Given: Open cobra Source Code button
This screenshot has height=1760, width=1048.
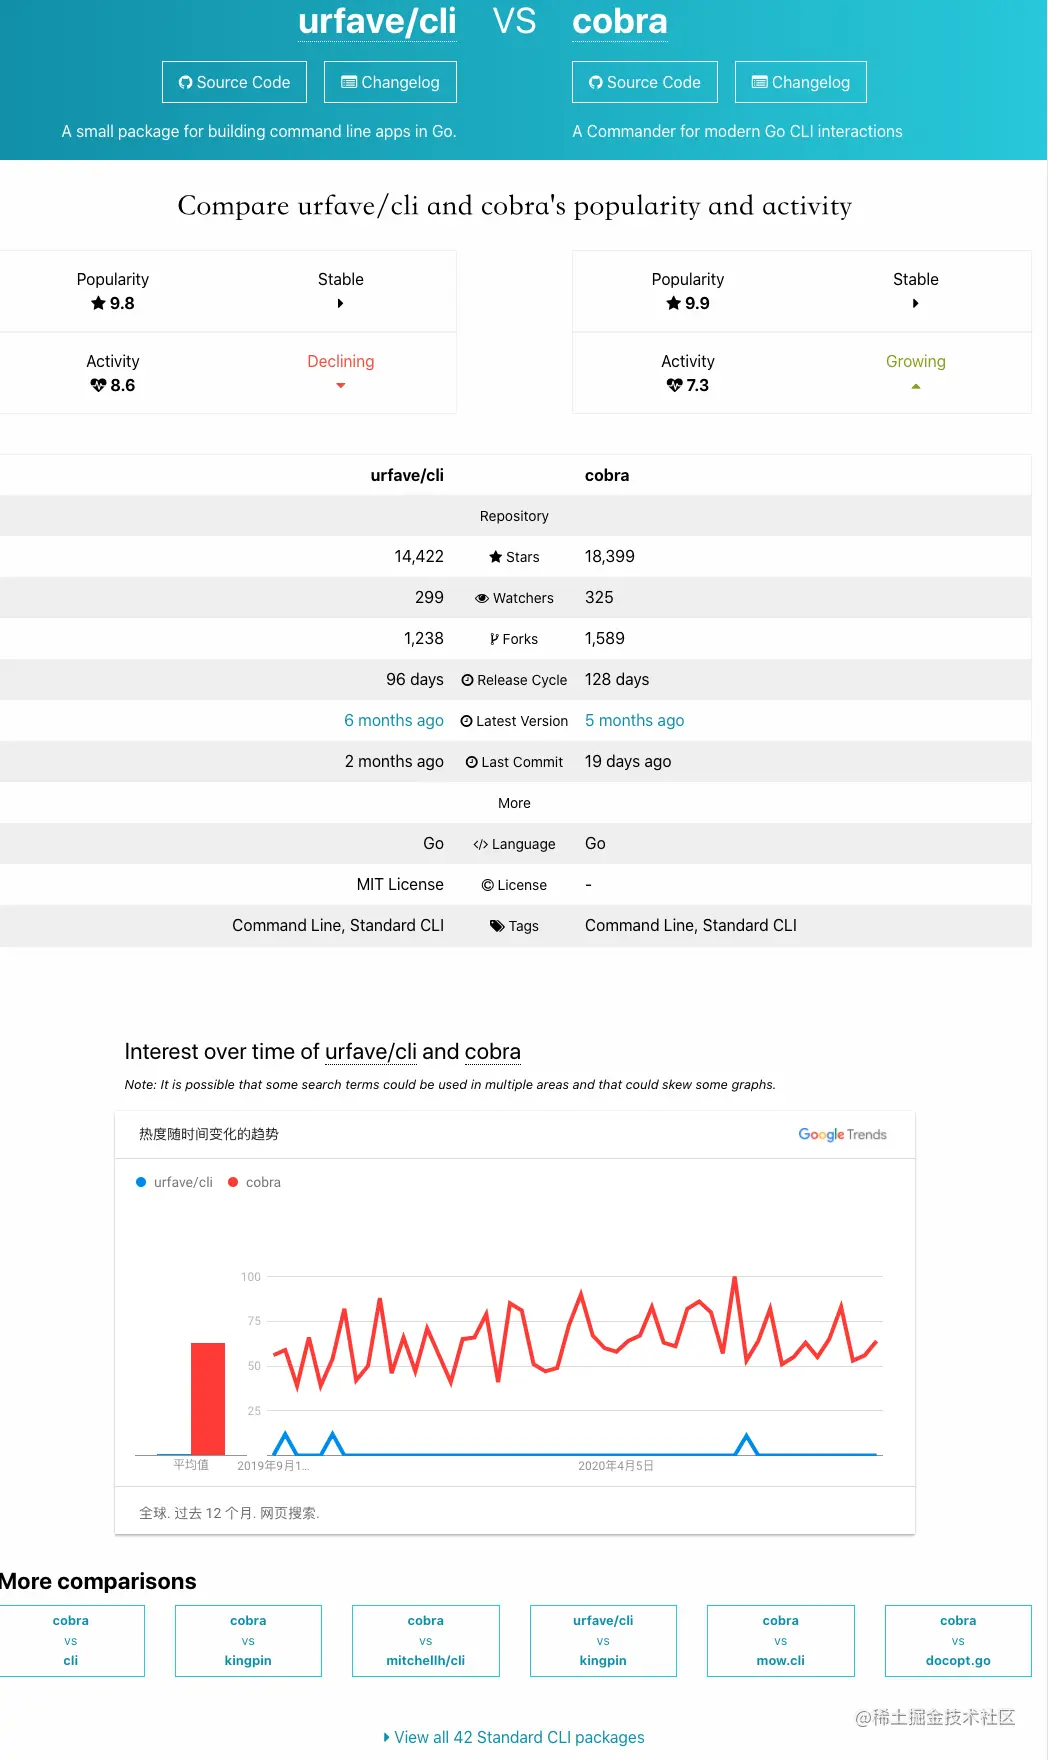Looking at the screenshot, I should (x=645, y=82).
